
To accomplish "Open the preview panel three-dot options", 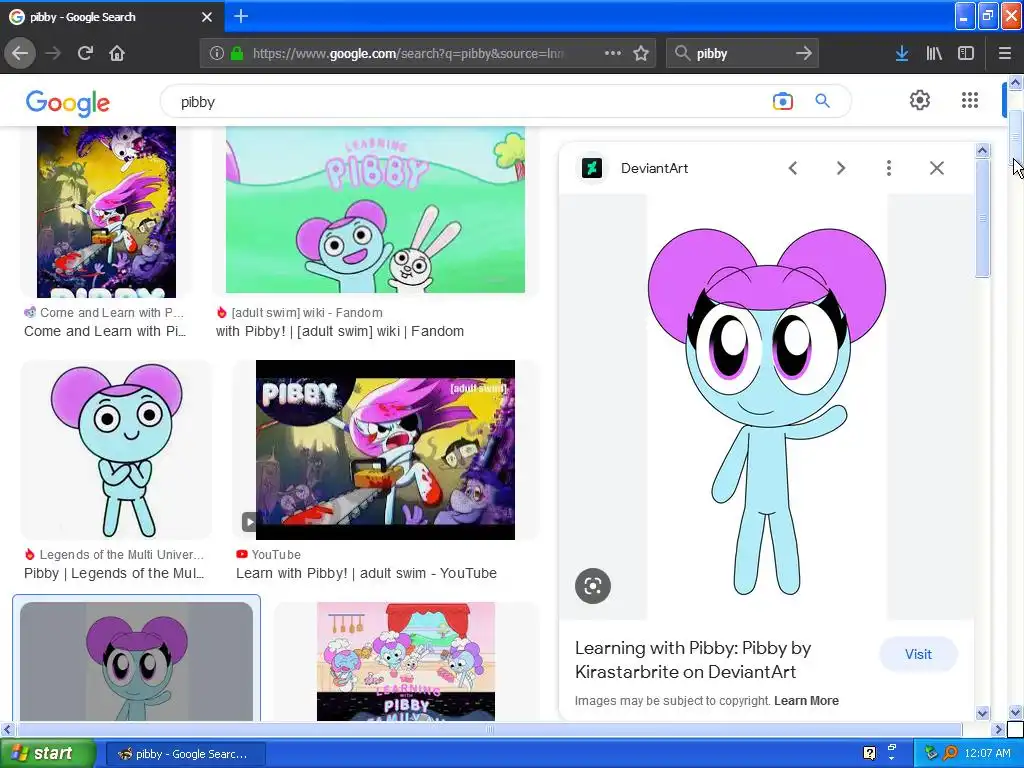I will [889, 168].
